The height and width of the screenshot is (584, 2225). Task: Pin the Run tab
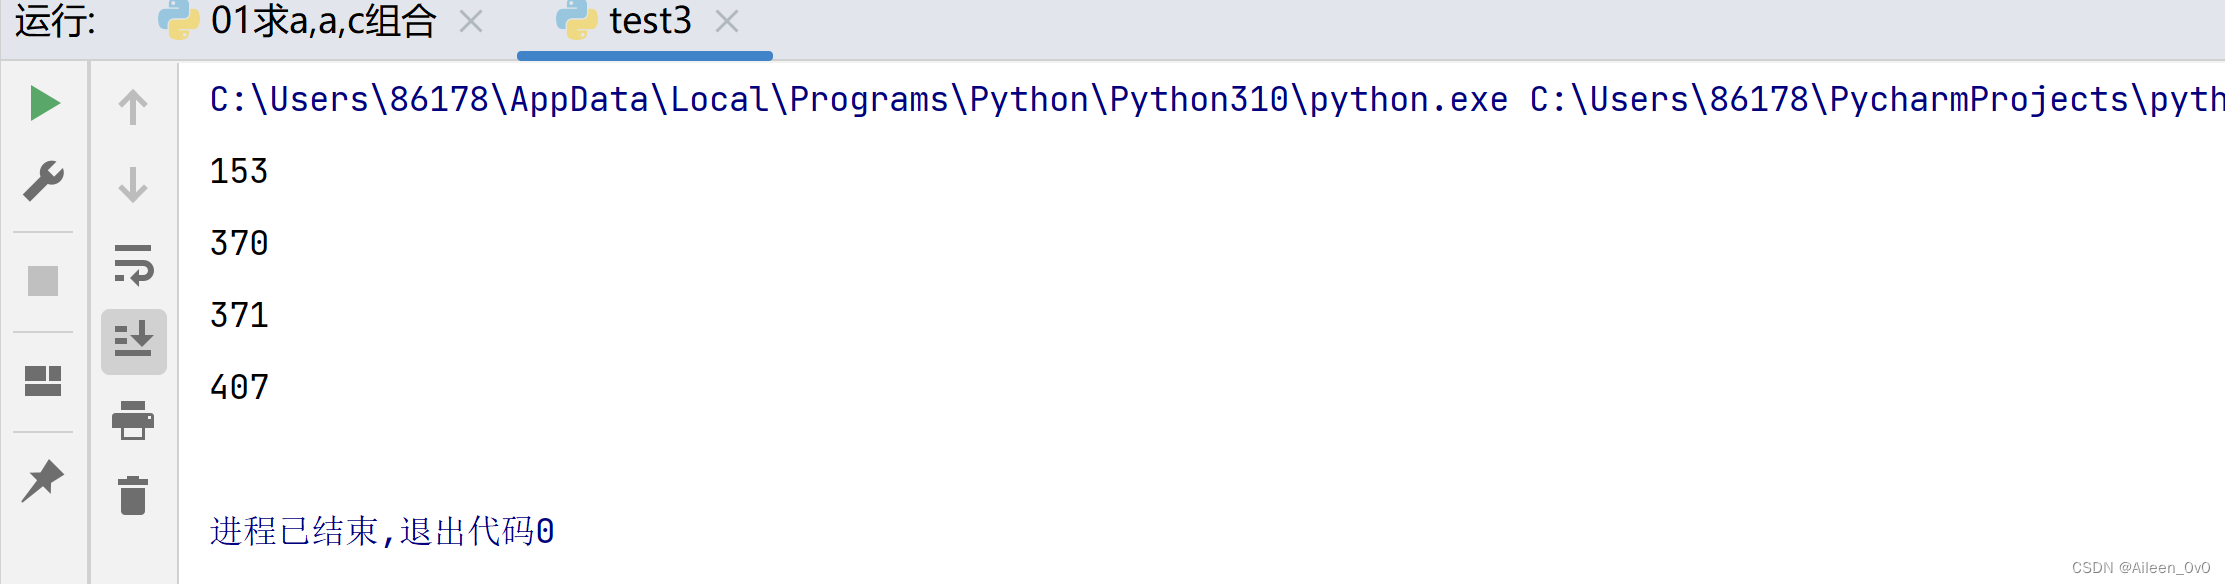(x=43, y=479)
